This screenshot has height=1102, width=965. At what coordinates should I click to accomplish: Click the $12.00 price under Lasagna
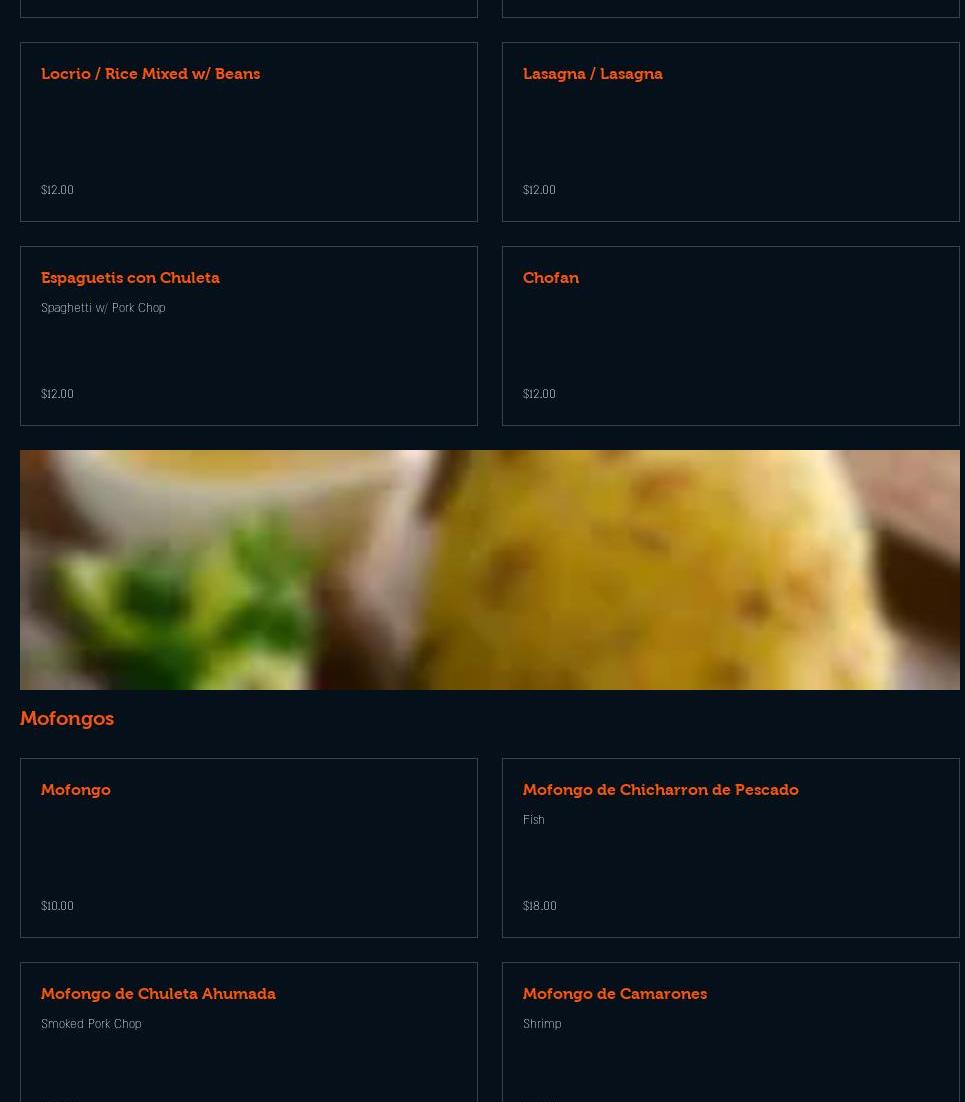539,190
